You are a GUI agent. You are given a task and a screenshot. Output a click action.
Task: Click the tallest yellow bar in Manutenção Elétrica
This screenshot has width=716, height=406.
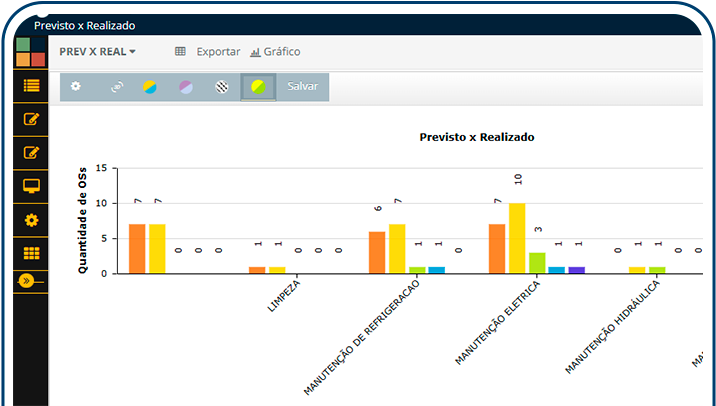tap(517, 238)
